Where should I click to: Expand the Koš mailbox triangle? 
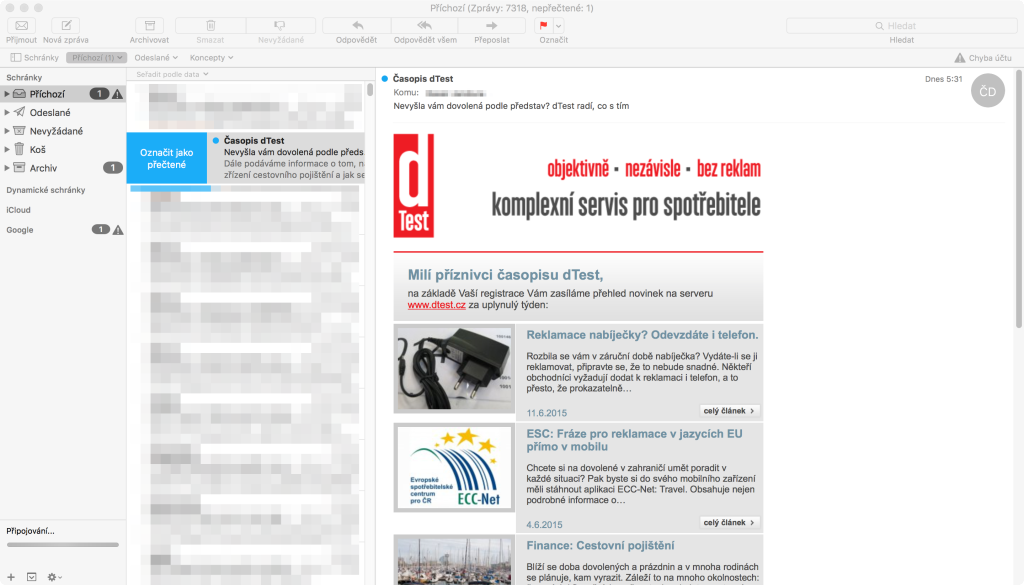[x=7, y=150]
